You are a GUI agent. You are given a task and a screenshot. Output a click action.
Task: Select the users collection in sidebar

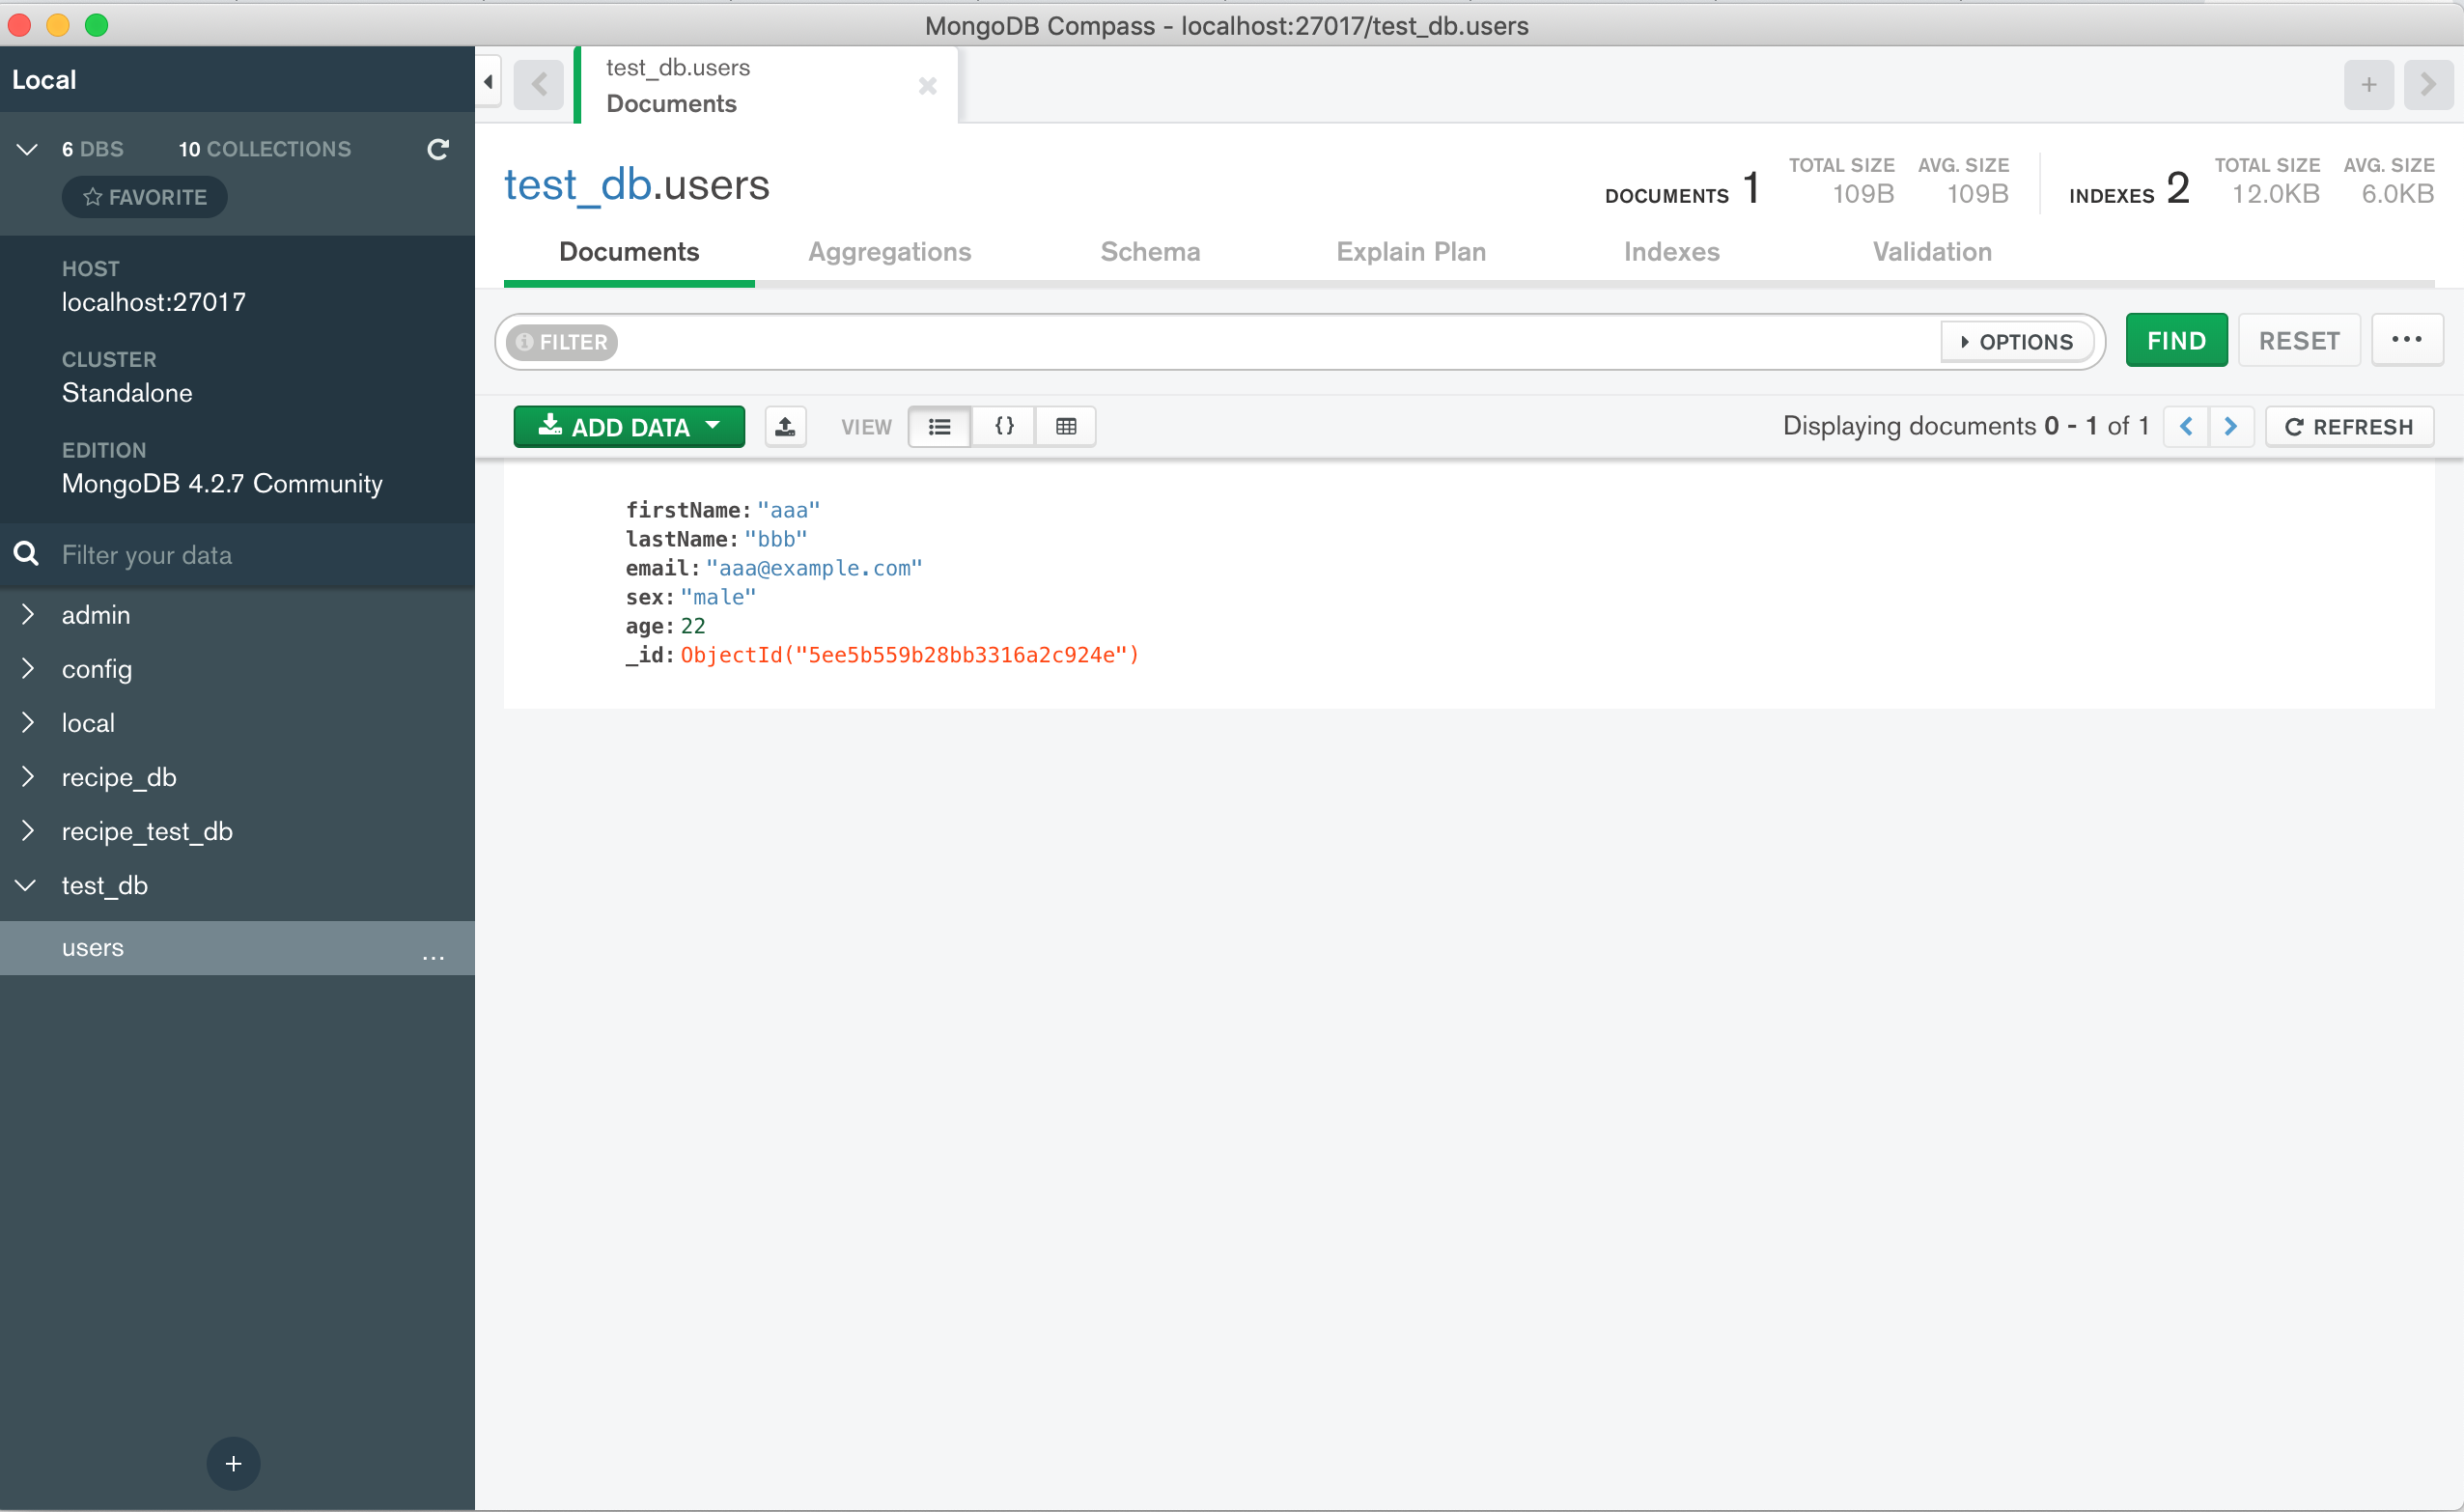click(94, 949)
